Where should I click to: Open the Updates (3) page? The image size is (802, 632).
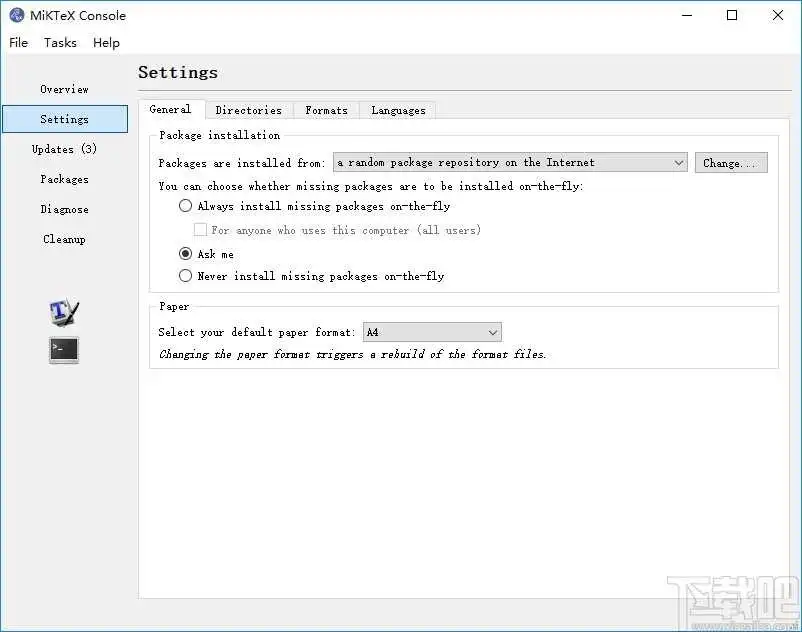(x=64, y=149)
